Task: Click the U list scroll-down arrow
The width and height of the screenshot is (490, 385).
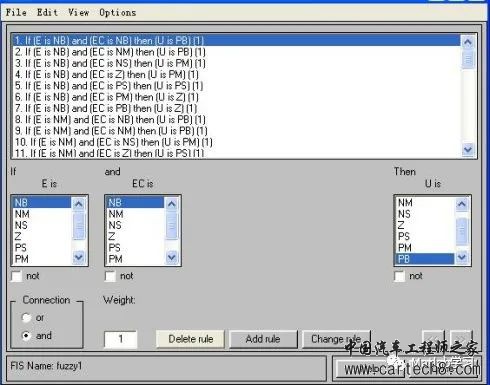Action: pyautogui.click(x=462, y=257)
